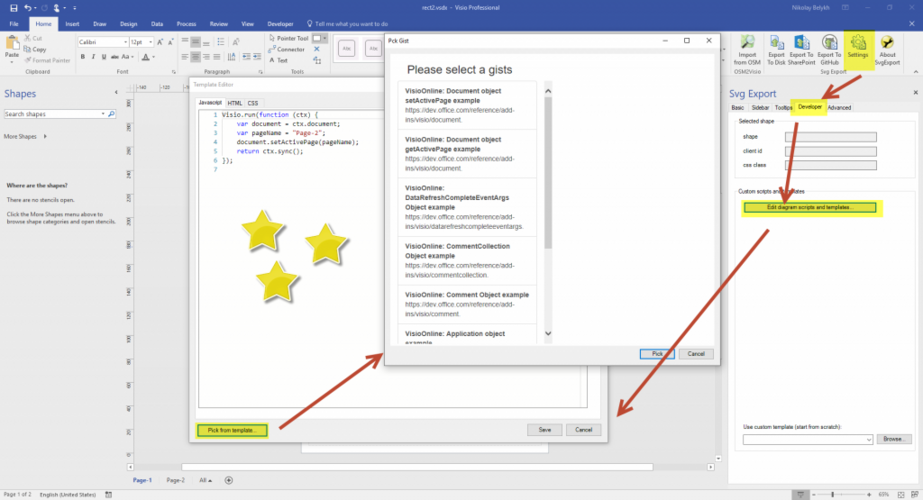Toggle Italic formatting
This screenshot has width=923, height=500.
pyautogui.click(x=93, y=57)
